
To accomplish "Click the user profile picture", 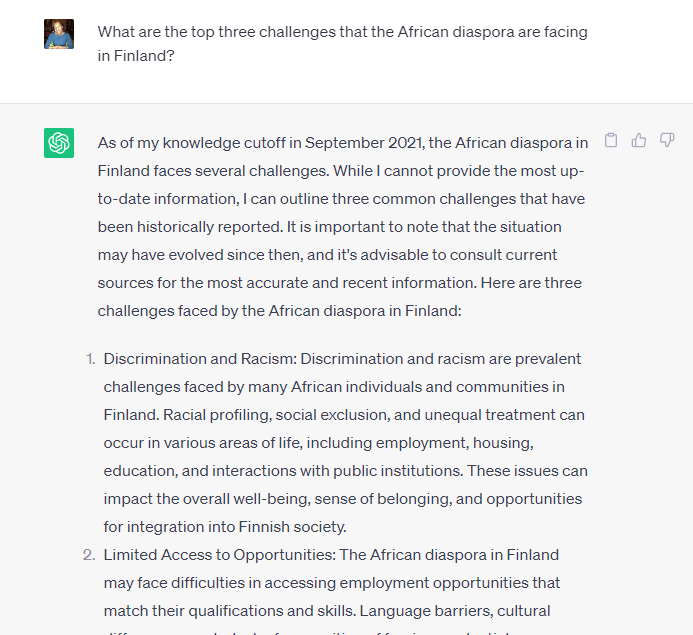I will pos(59,34).
